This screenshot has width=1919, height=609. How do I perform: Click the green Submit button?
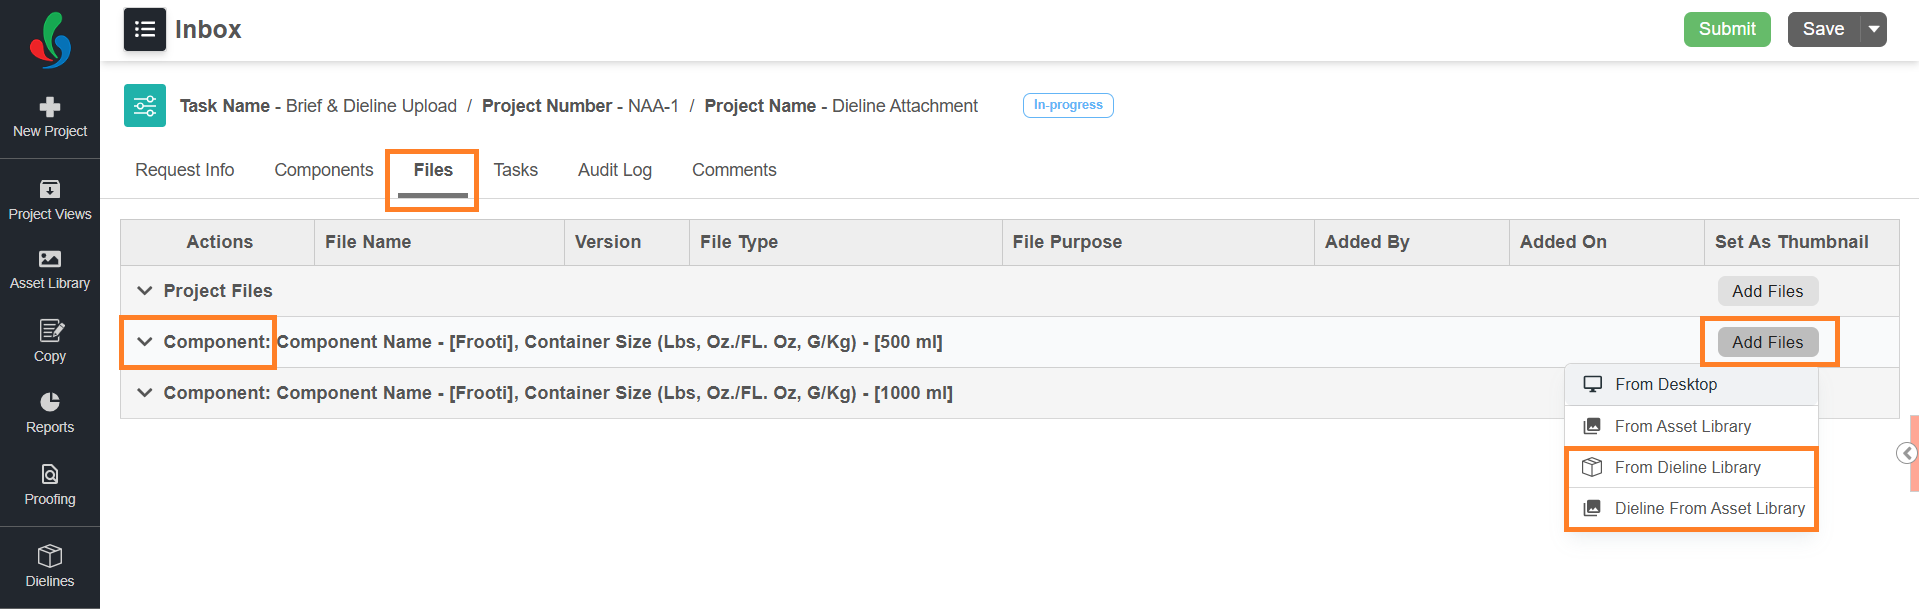click(1727, 29)
